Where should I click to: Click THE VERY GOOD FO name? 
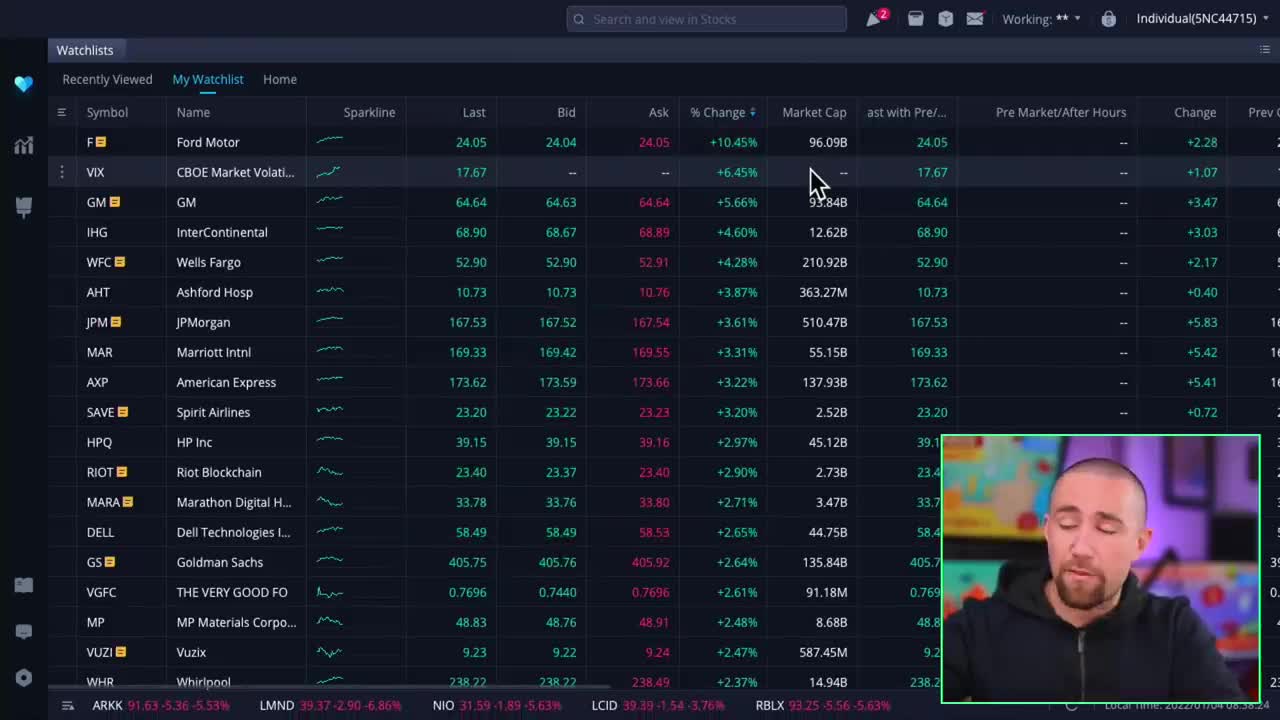click(x=232, y=592)
